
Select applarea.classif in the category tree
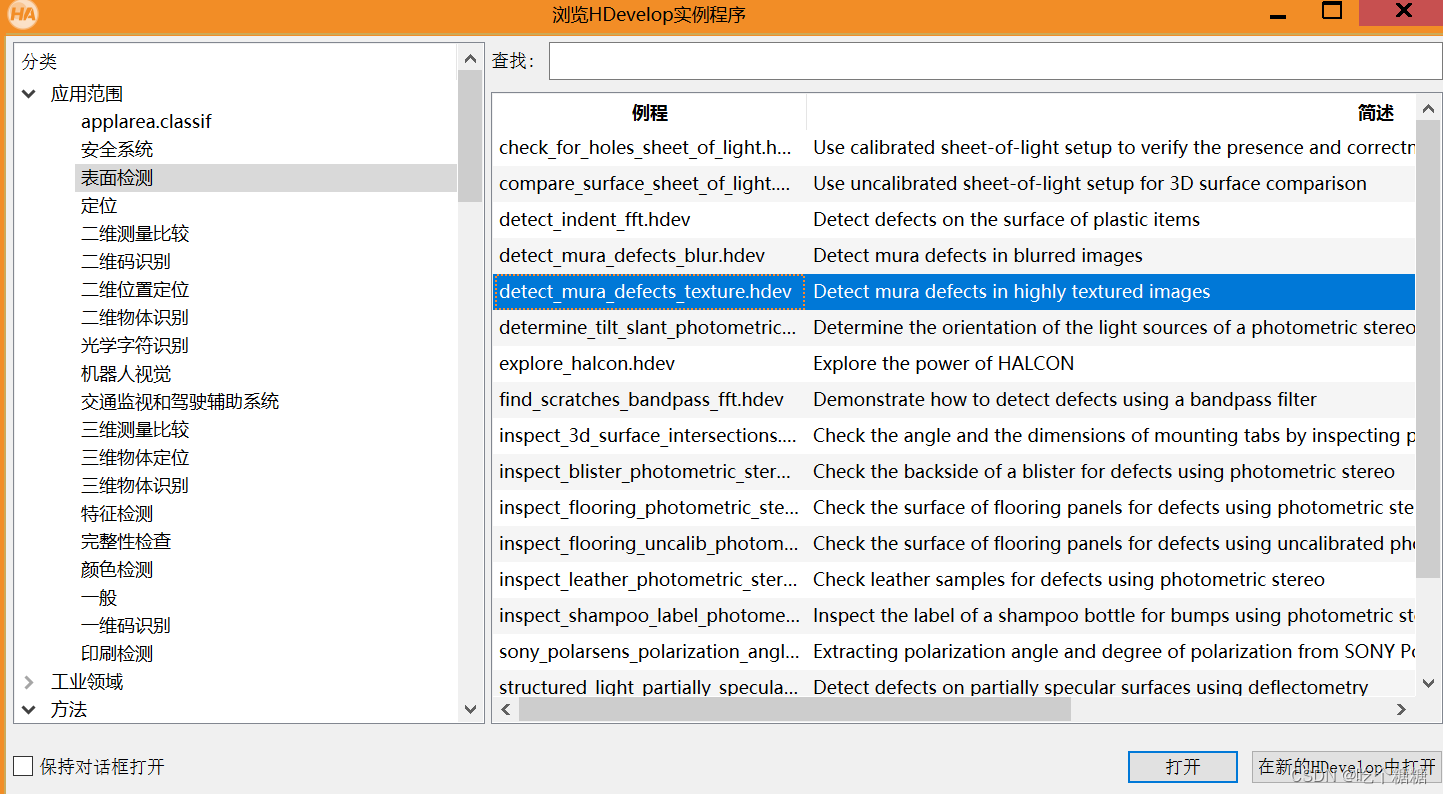click(146, 122)
